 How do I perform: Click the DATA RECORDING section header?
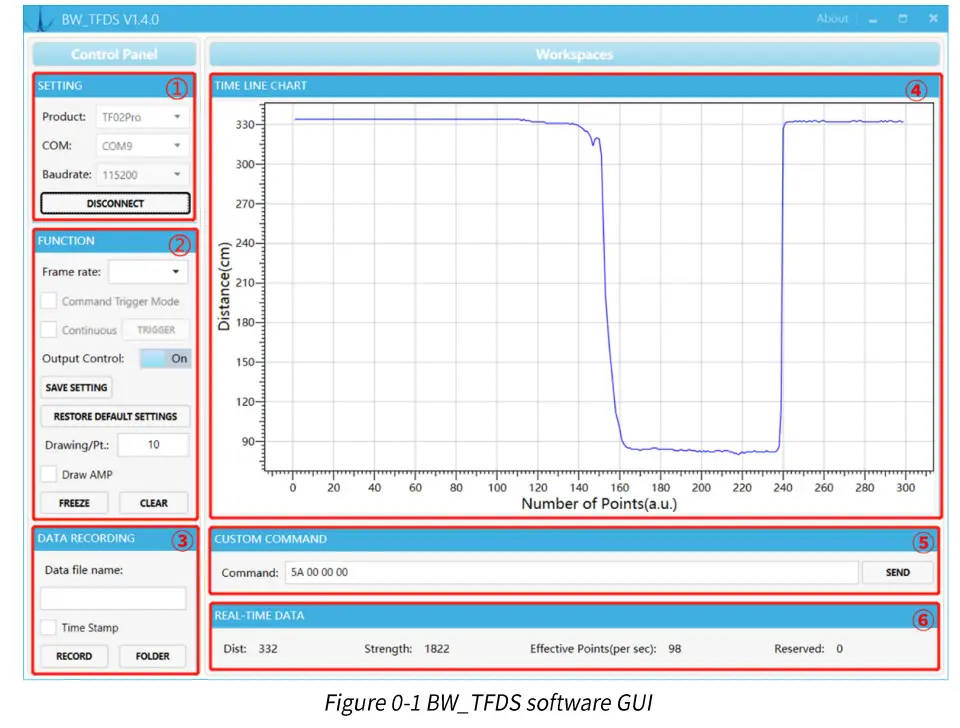114,538
